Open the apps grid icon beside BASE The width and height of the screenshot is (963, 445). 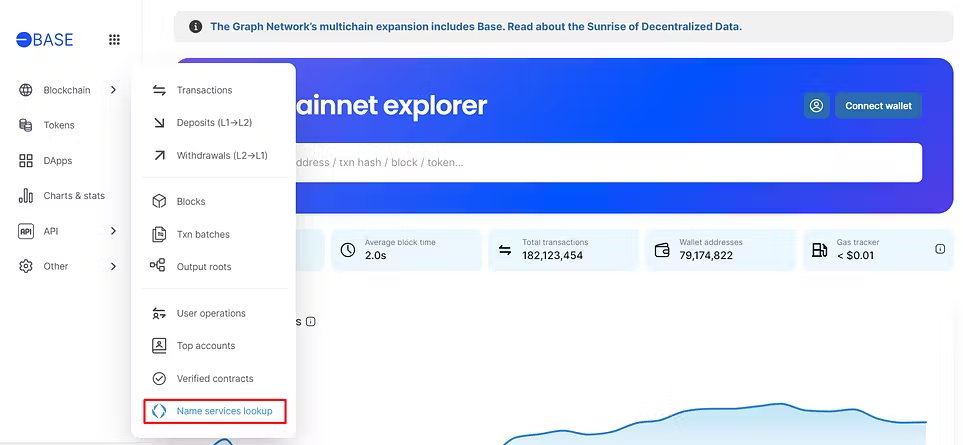(114, 40)
